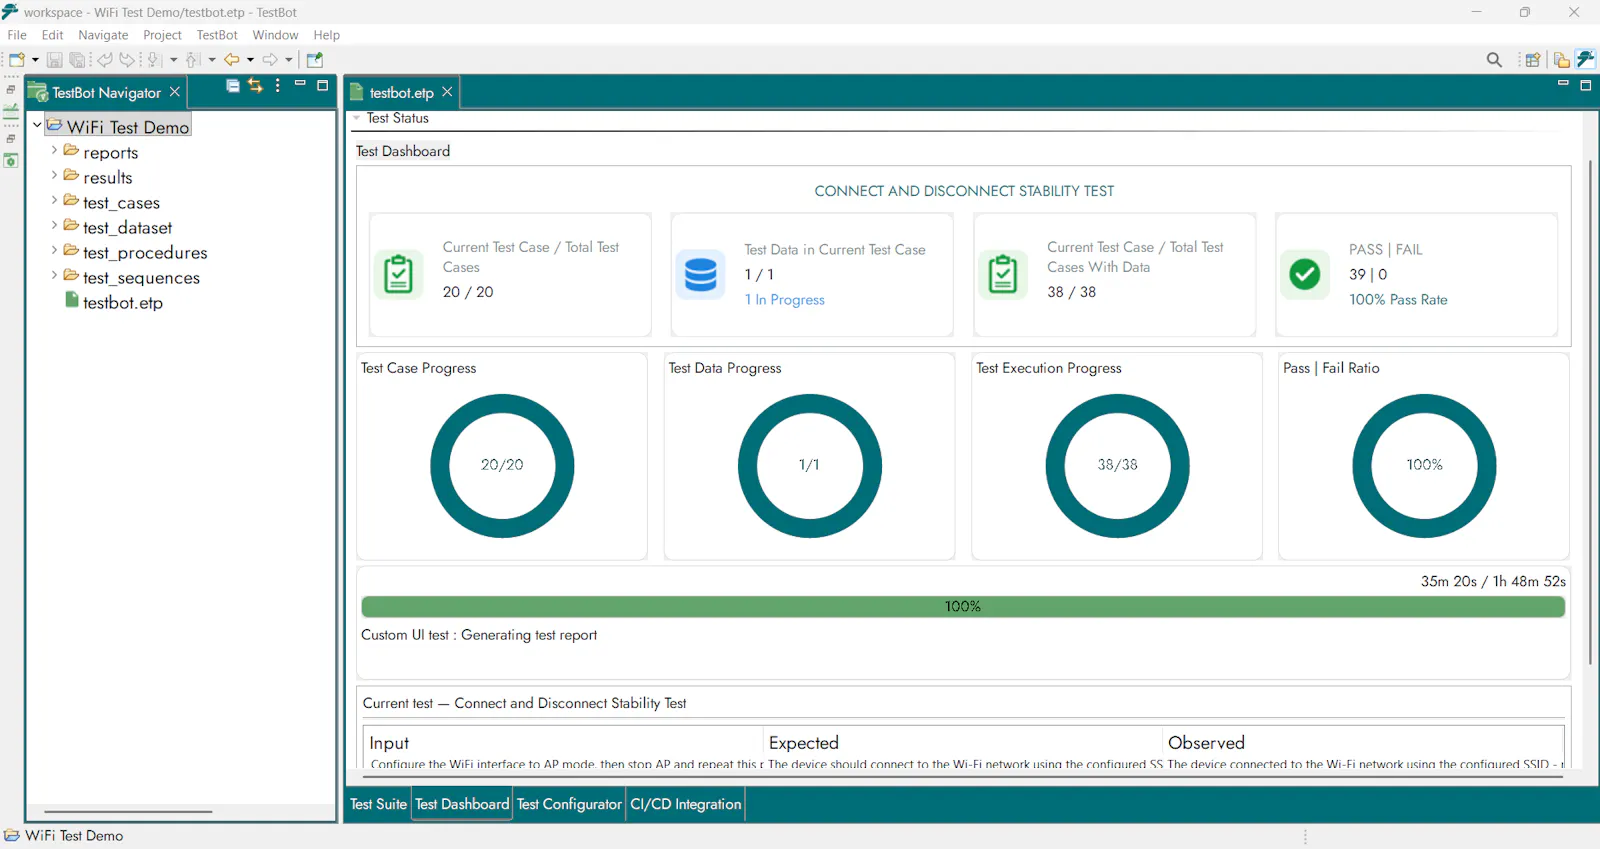This screenshot has height=849, width=1600.
Task: Minimize the editor area
Action: click(x=1563, y=83)
